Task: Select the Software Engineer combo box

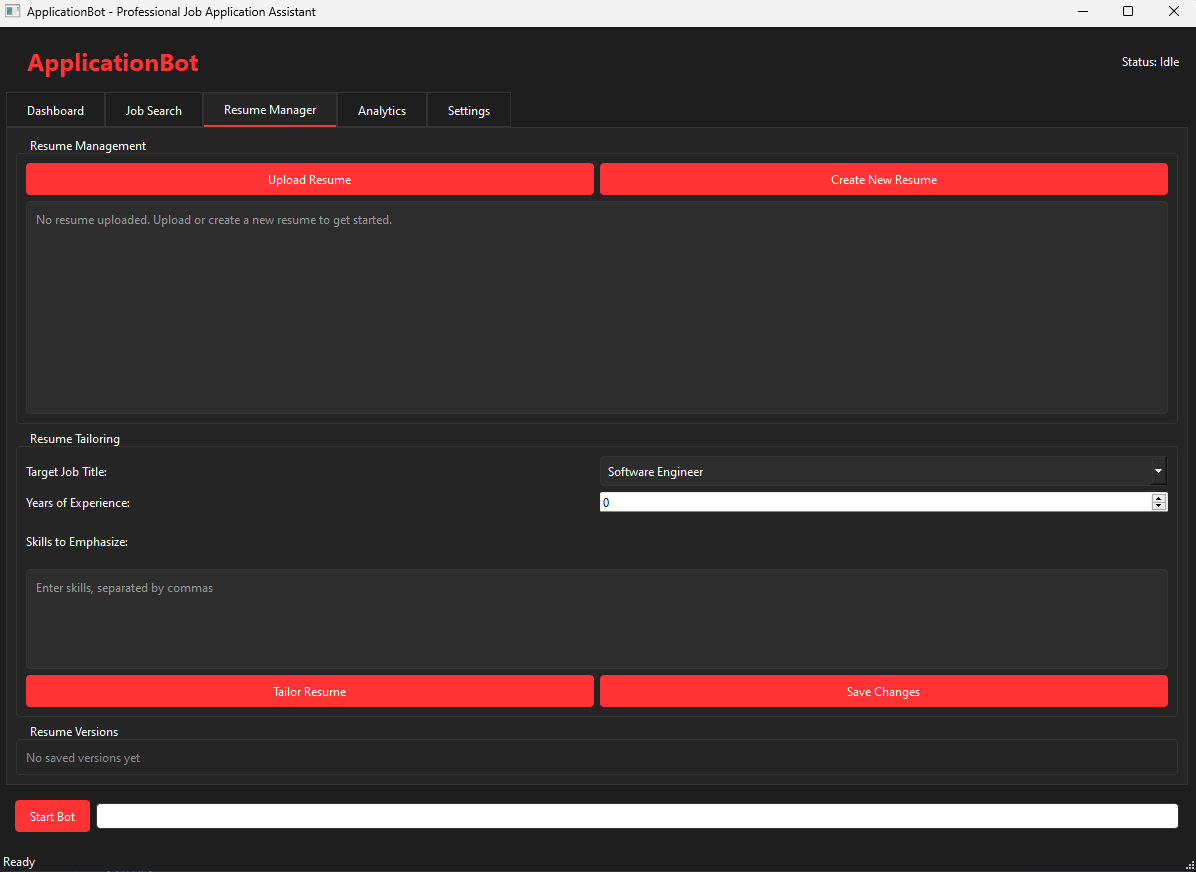Action: click(883, 471)
